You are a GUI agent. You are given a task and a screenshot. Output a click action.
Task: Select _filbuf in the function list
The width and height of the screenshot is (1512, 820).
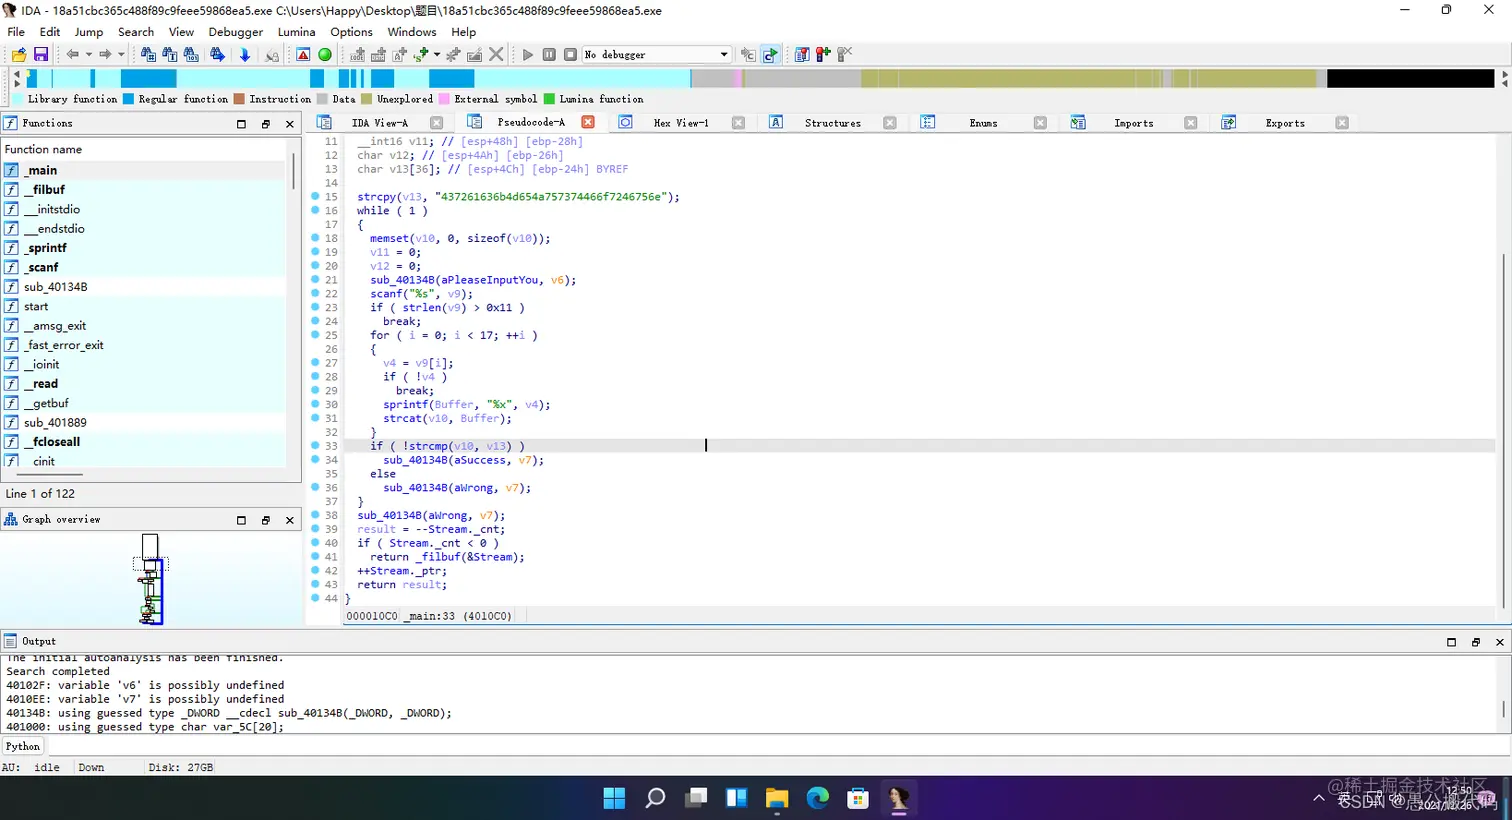144,190
